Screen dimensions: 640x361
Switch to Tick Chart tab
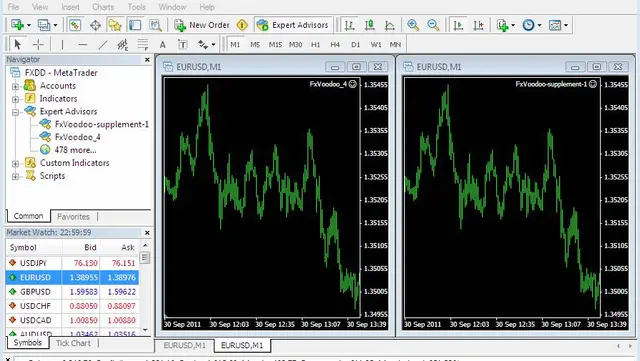73,343
